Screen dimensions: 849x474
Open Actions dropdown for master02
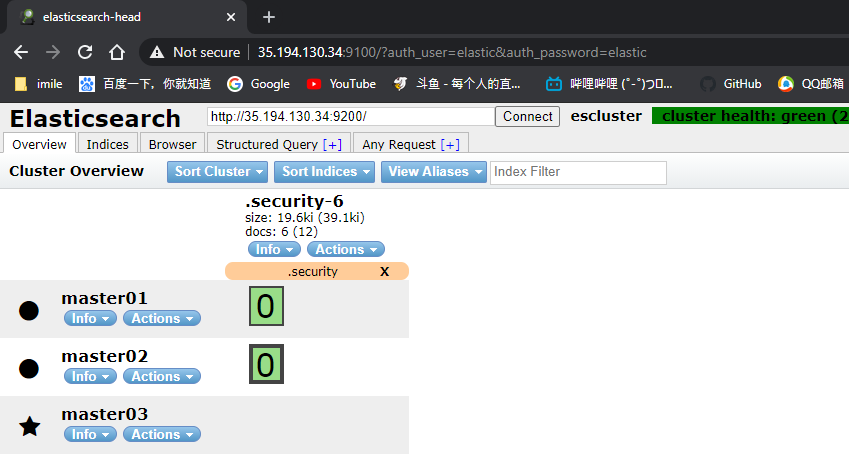coord(162,376)
